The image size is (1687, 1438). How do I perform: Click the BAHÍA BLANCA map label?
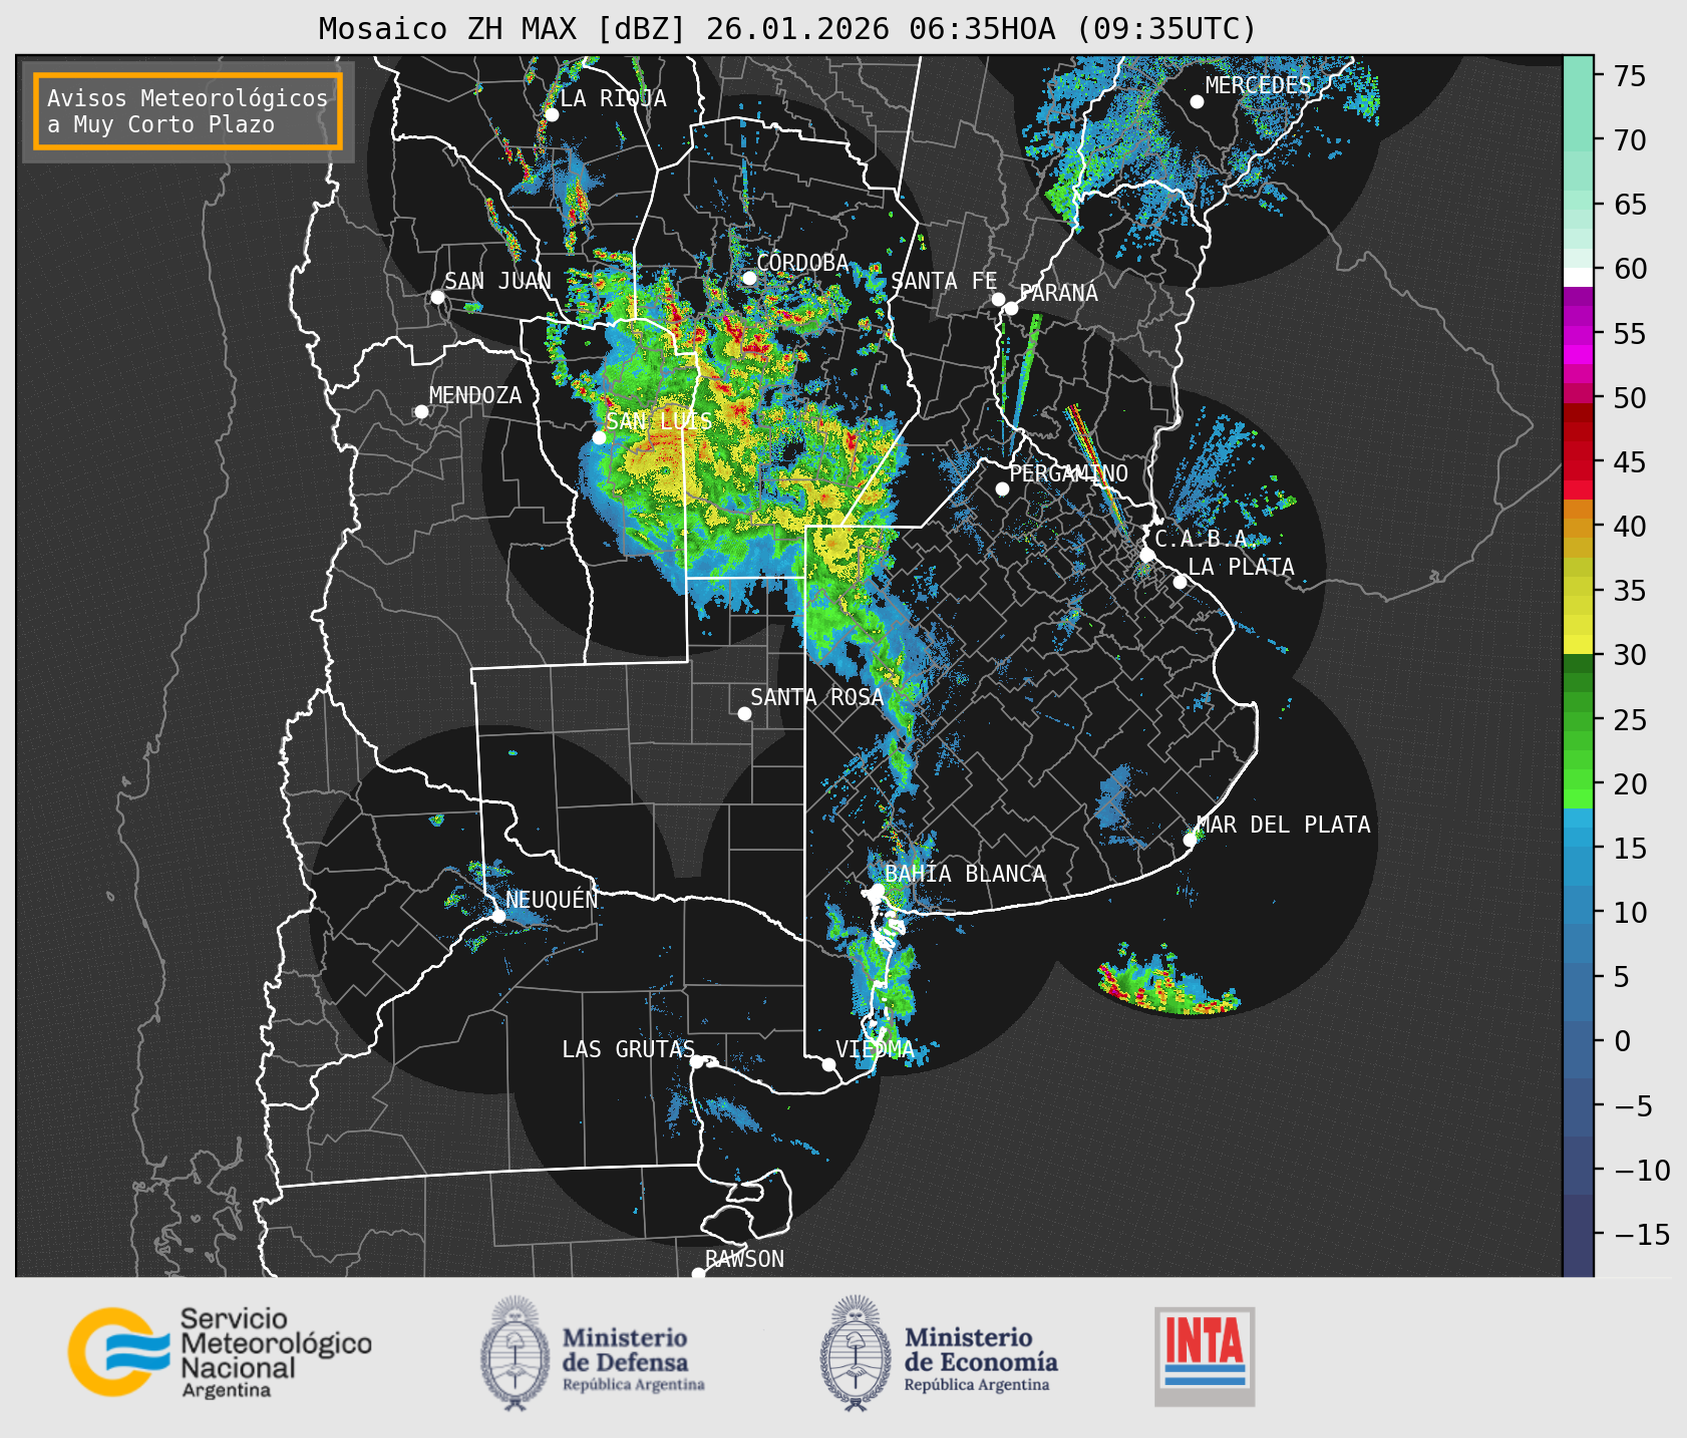pos(965,874)
